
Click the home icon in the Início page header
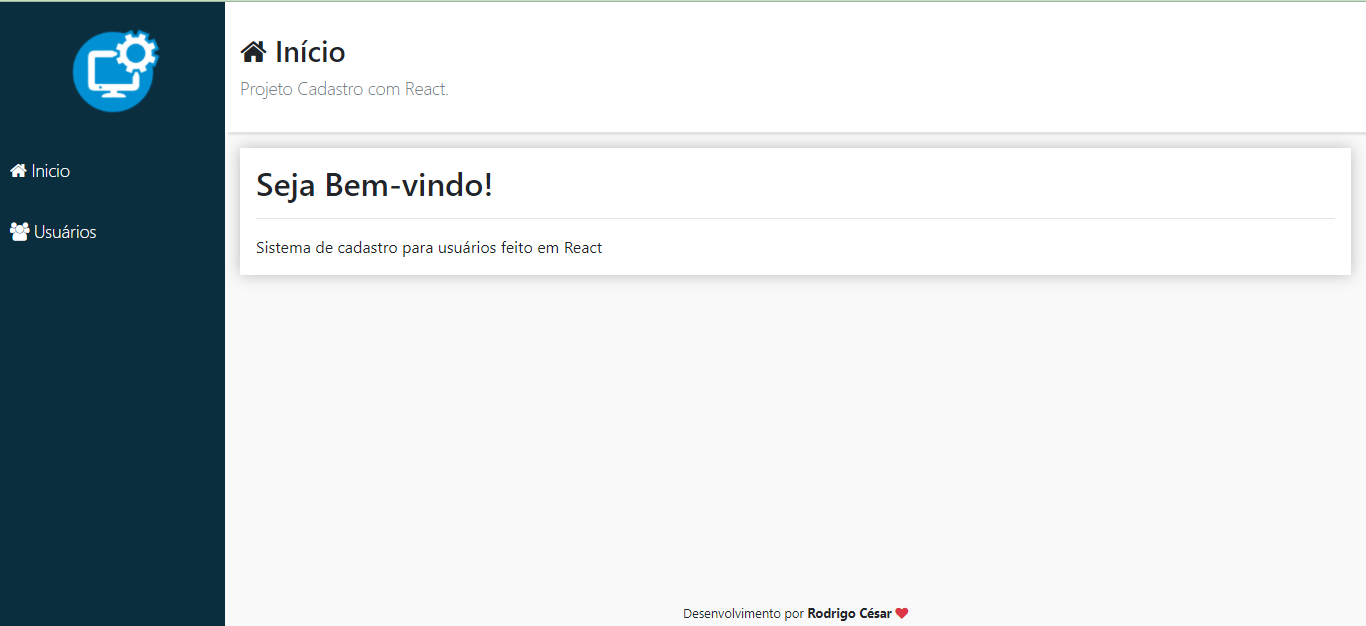(x=254, y=52)
